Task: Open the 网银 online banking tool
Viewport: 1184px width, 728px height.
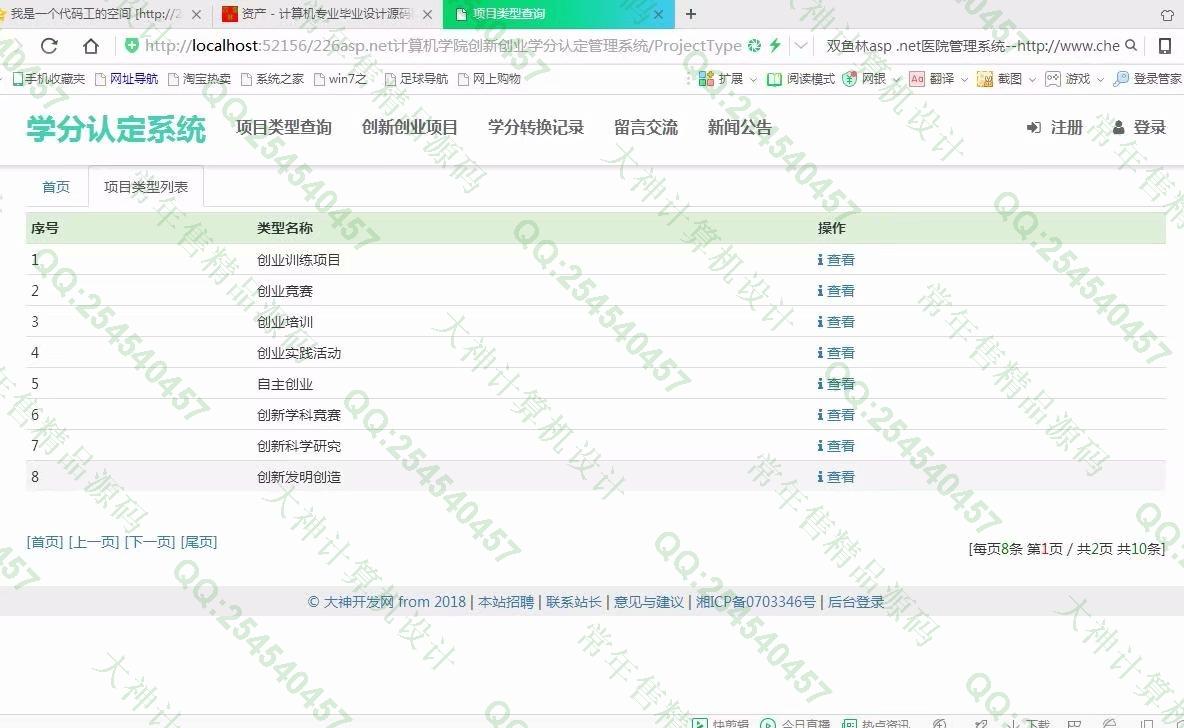Action: pyautogui.click(x=864, y=79)
